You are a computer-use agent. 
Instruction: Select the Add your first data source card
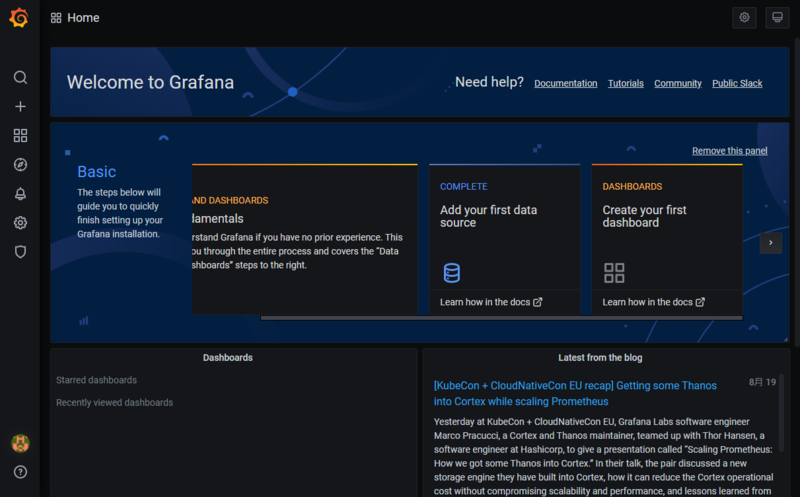point(505,239)
